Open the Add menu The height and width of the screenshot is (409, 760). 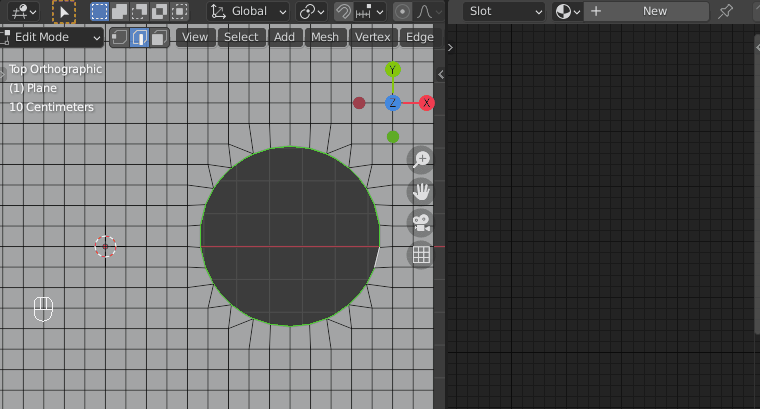point(285,37)
